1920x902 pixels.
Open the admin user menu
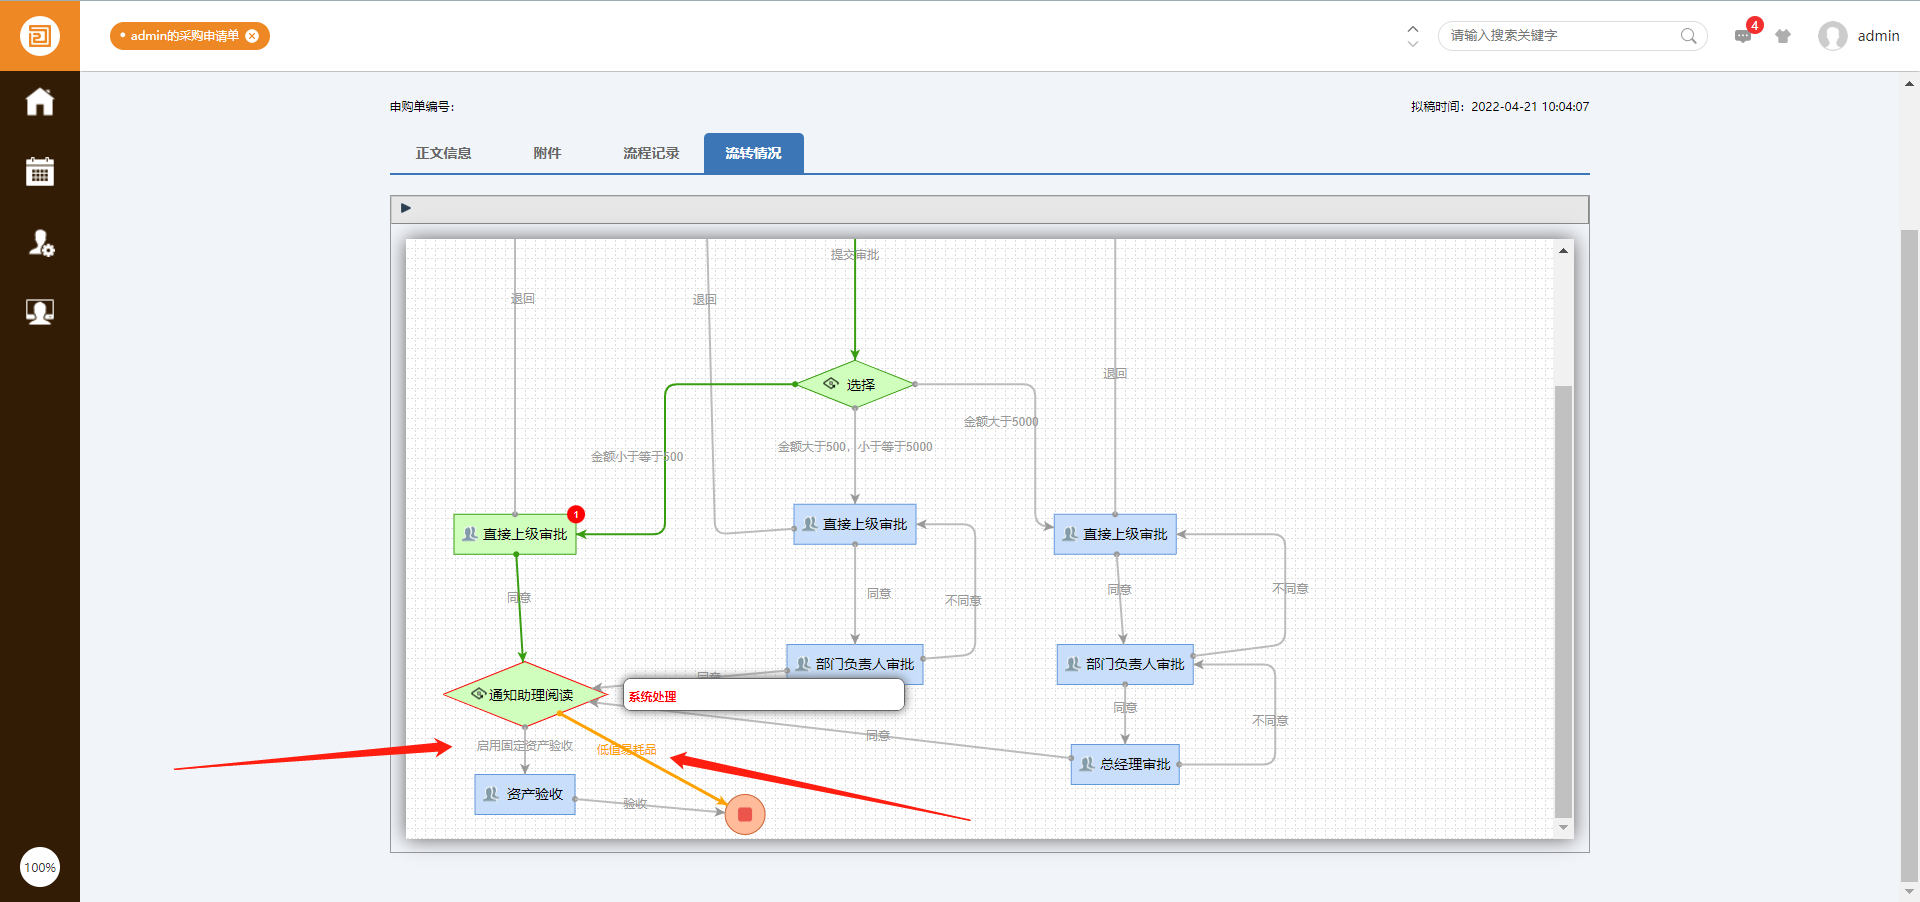coord(1859,36)
